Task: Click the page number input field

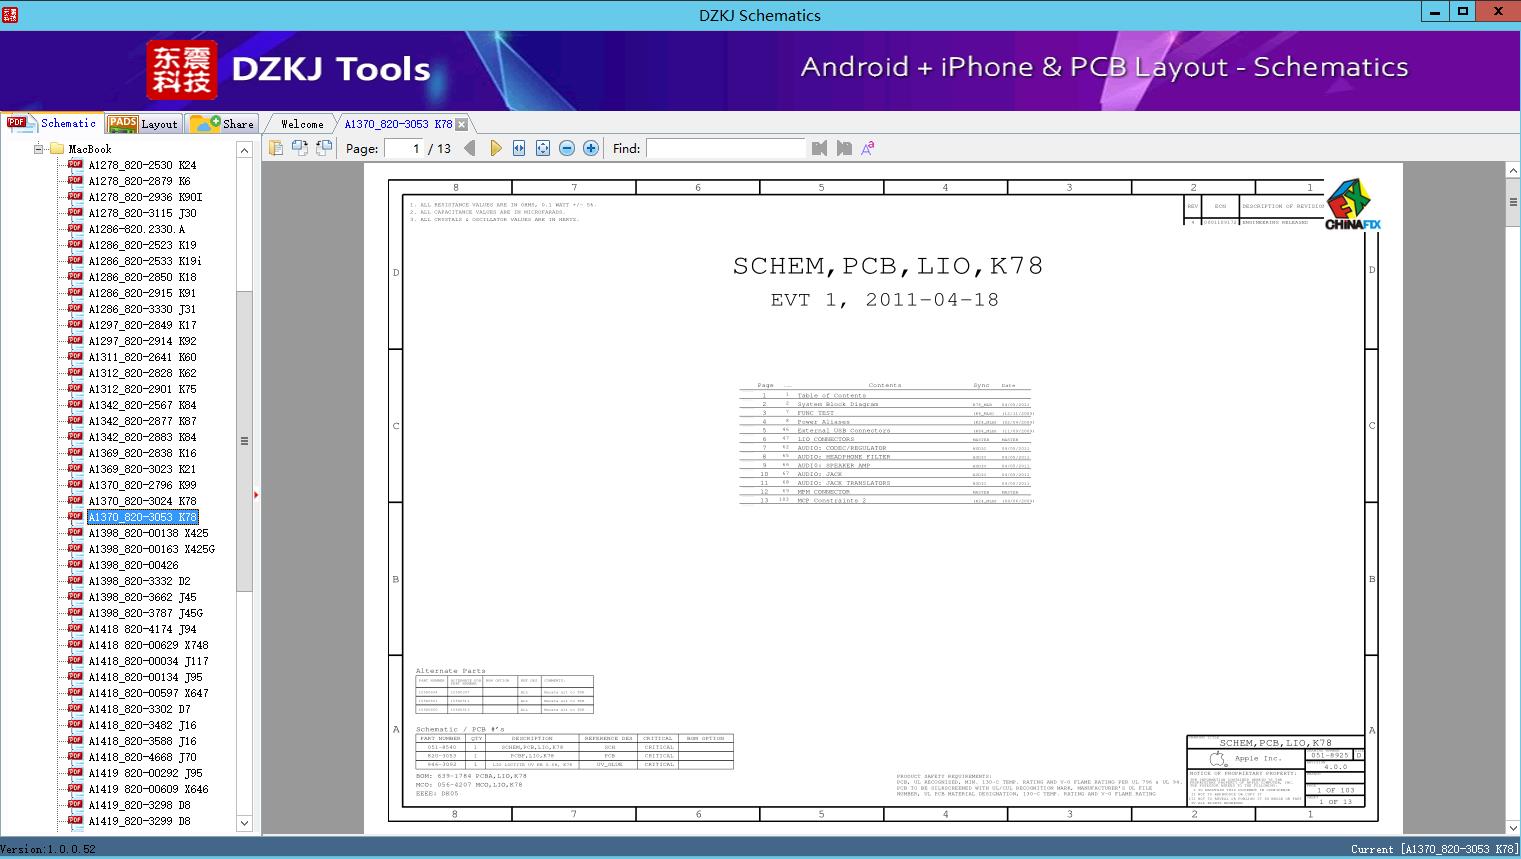Action: [404, 148]
